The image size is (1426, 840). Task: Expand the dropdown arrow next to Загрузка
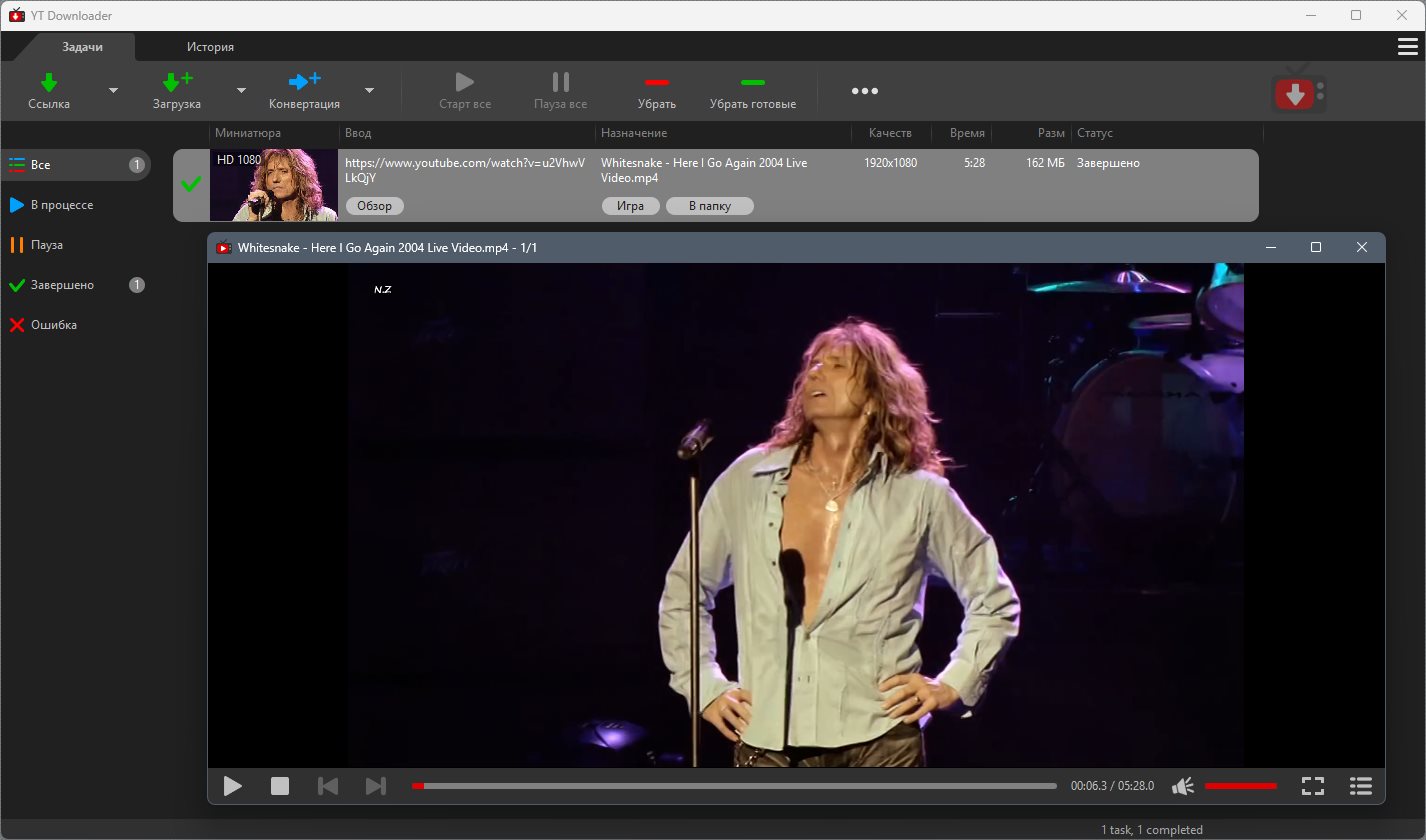[x=241, y=91]
